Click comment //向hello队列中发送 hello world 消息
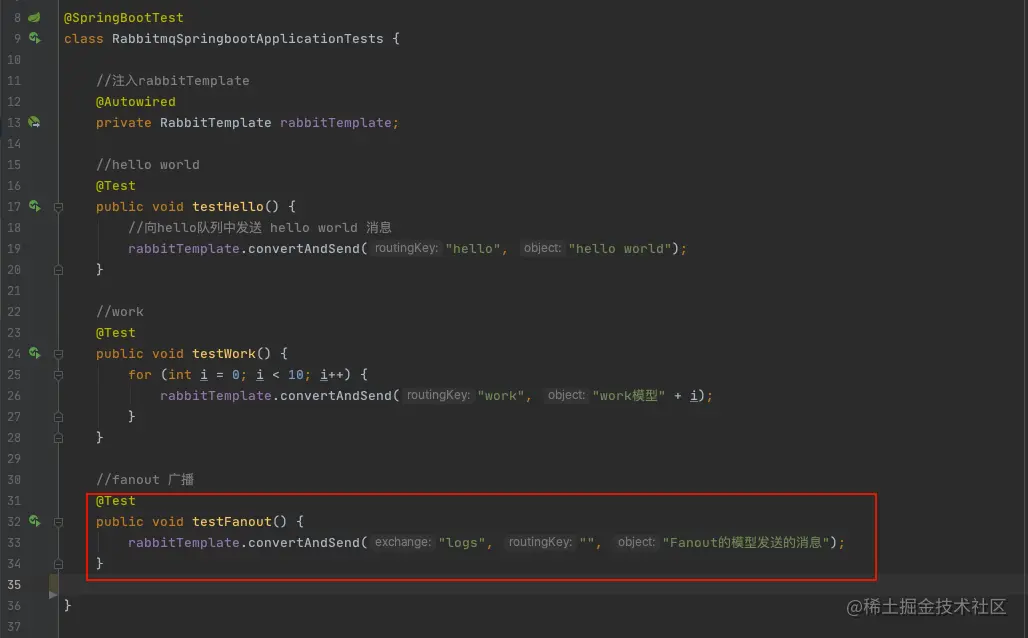This screenshot has width=1028, height=638. 260,228
